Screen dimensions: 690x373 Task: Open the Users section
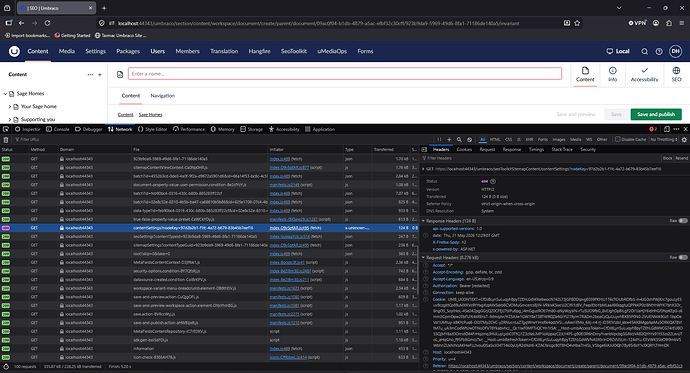click(x=158, y=51)
